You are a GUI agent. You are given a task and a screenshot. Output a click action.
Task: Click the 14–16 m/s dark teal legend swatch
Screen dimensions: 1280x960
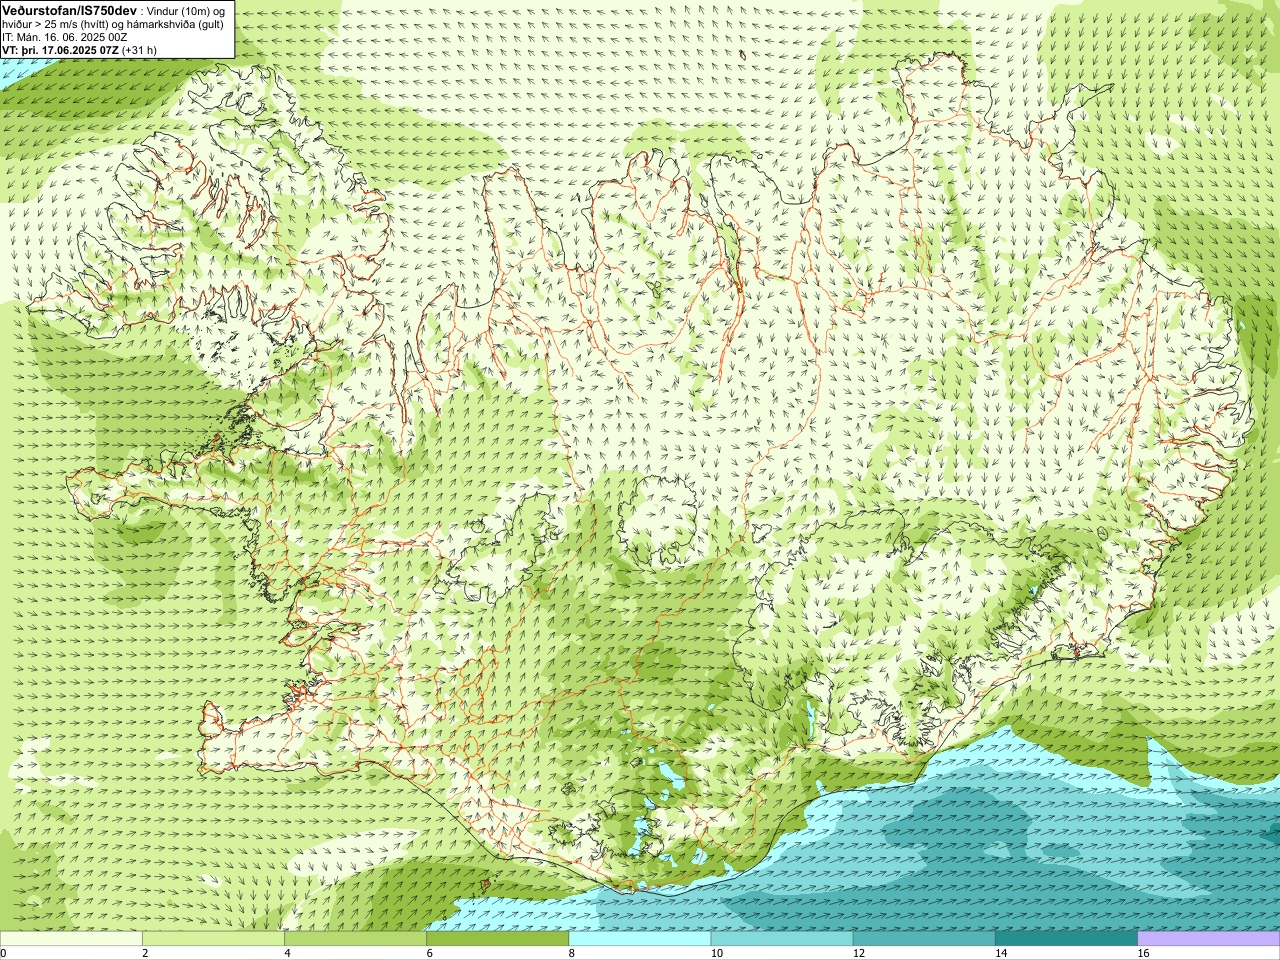(1066, 939)
